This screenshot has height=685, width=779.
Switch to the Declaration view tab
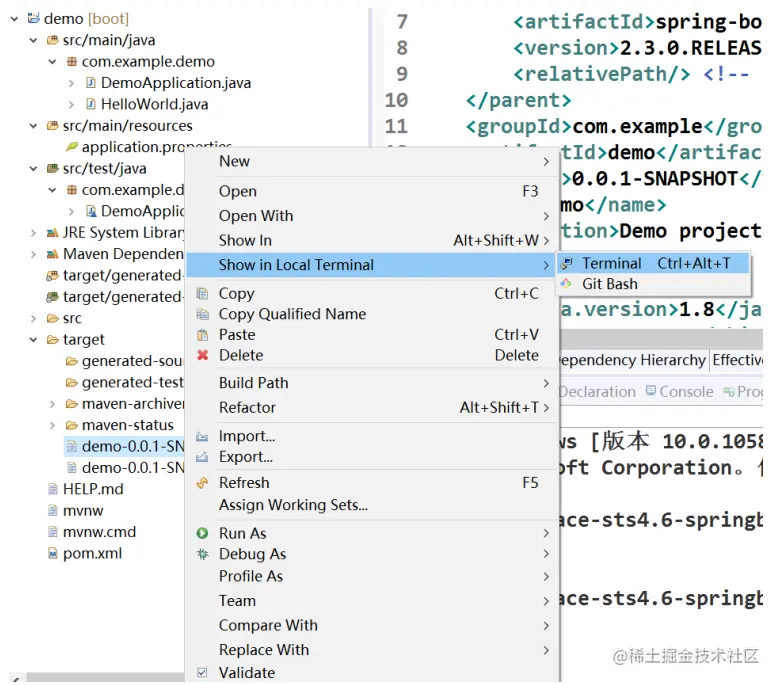coord(597,391)
